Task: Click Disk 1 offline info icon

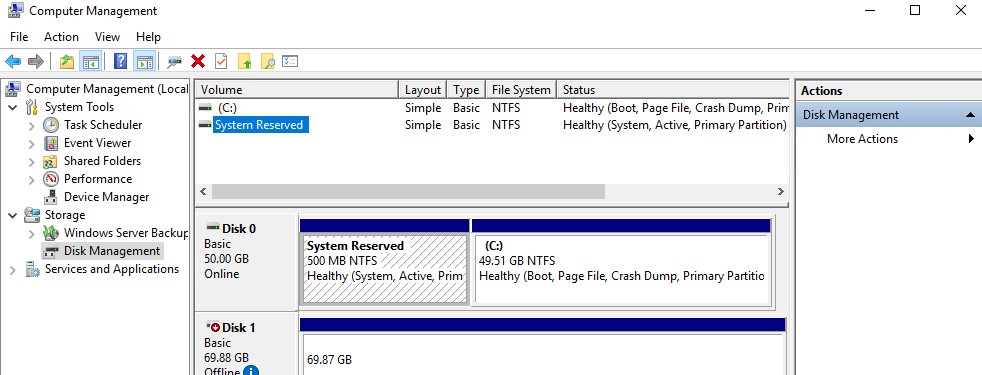Action: (251, 371)
